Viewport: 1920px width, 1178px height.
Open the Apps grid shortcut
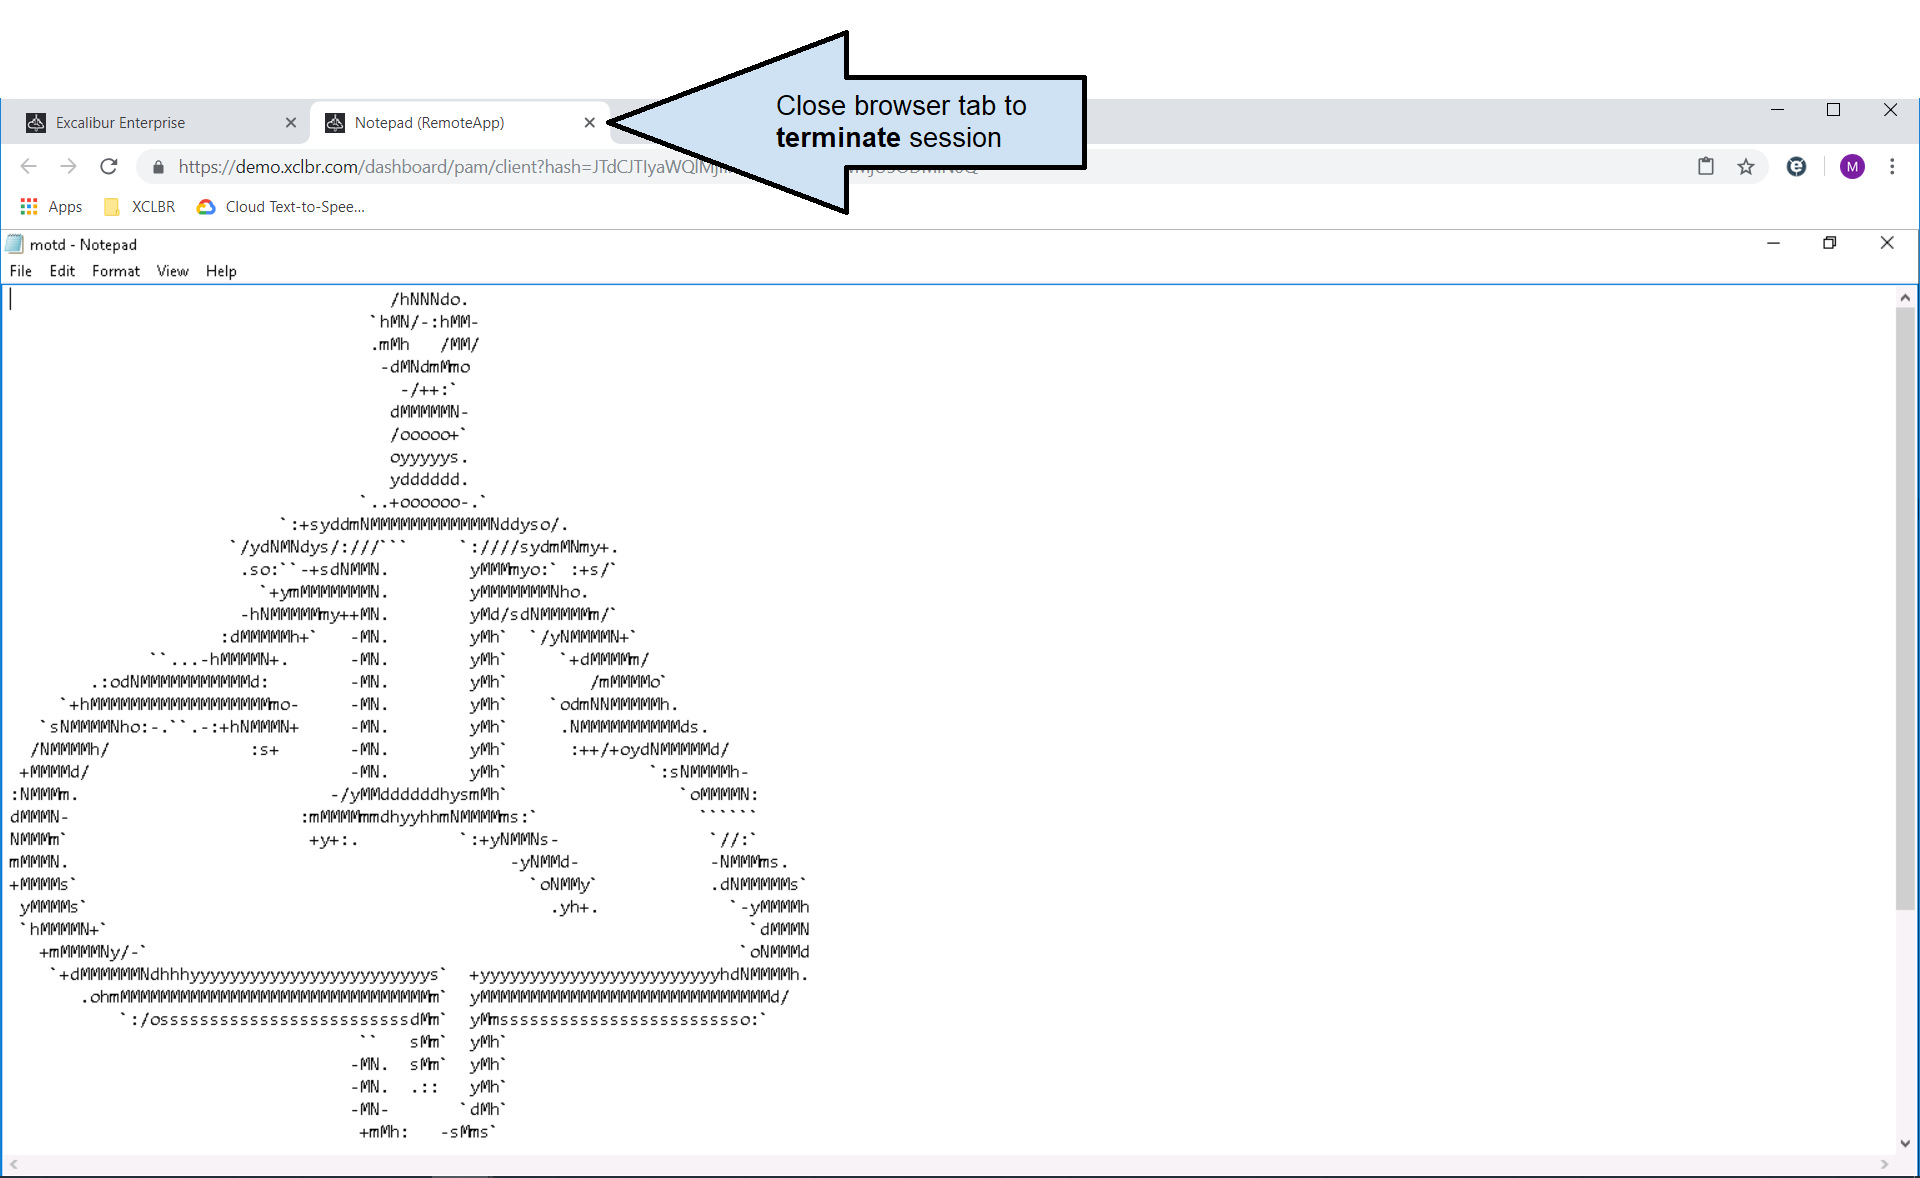click(x=51, y=207)
